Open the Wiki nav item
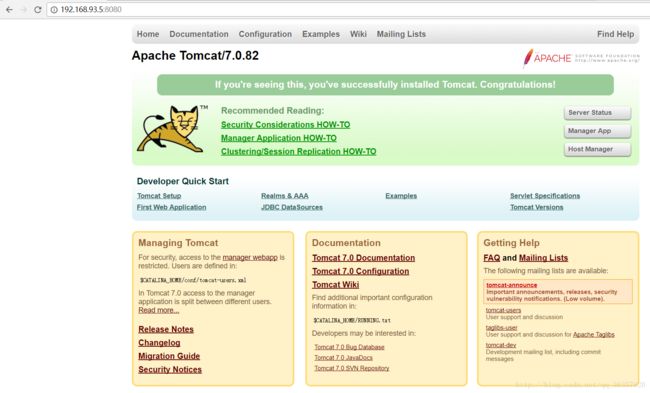 (358, 34)
